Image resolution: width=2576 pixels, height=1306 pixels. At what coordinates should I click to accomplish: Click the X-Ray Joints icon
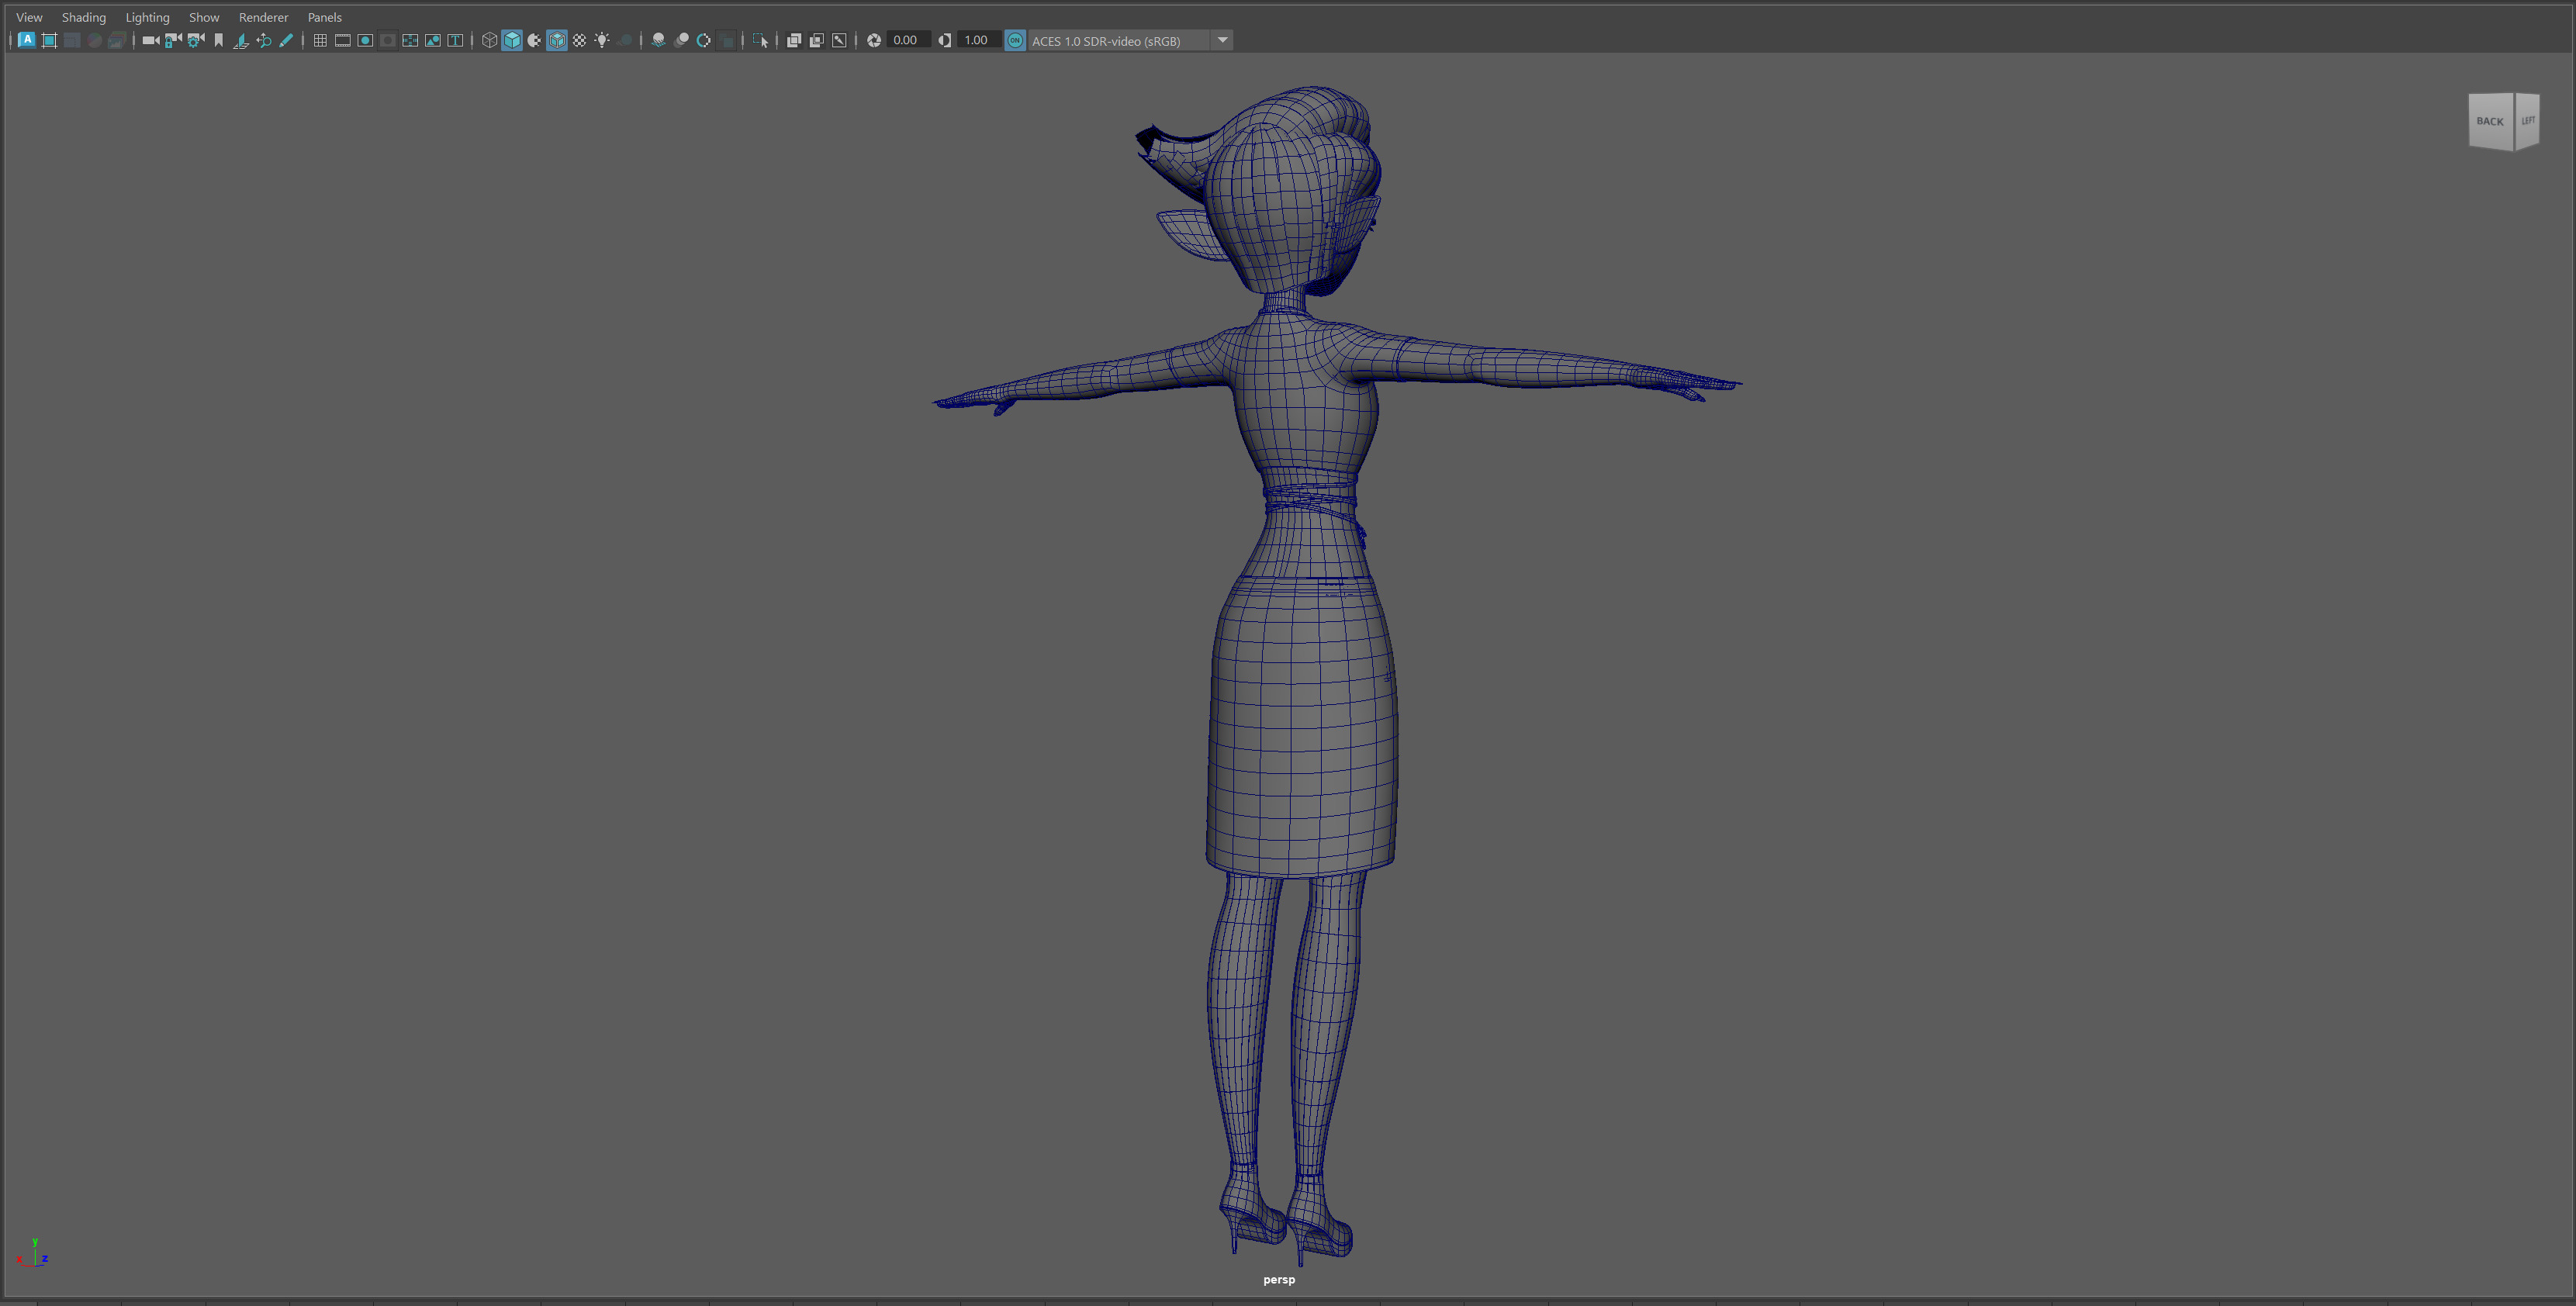point(840,40)
